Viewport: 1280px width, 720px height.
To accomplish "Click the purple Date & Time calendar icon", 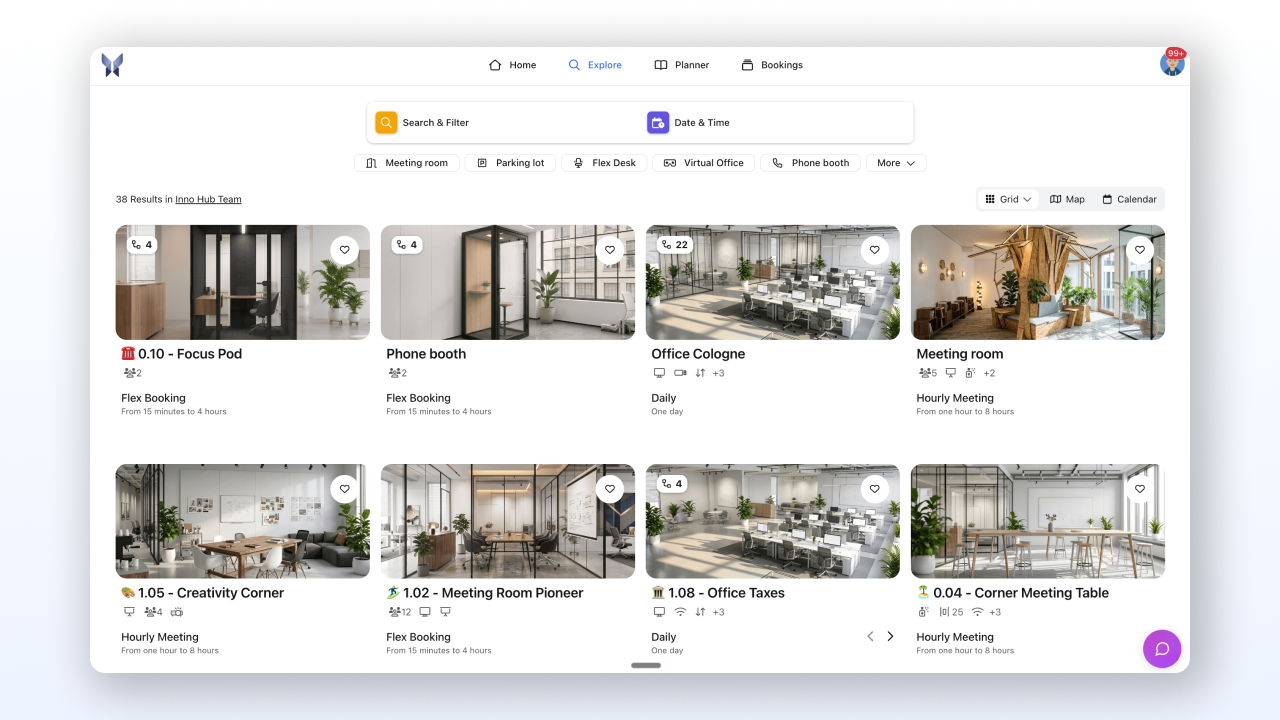I will pos(658,122).
